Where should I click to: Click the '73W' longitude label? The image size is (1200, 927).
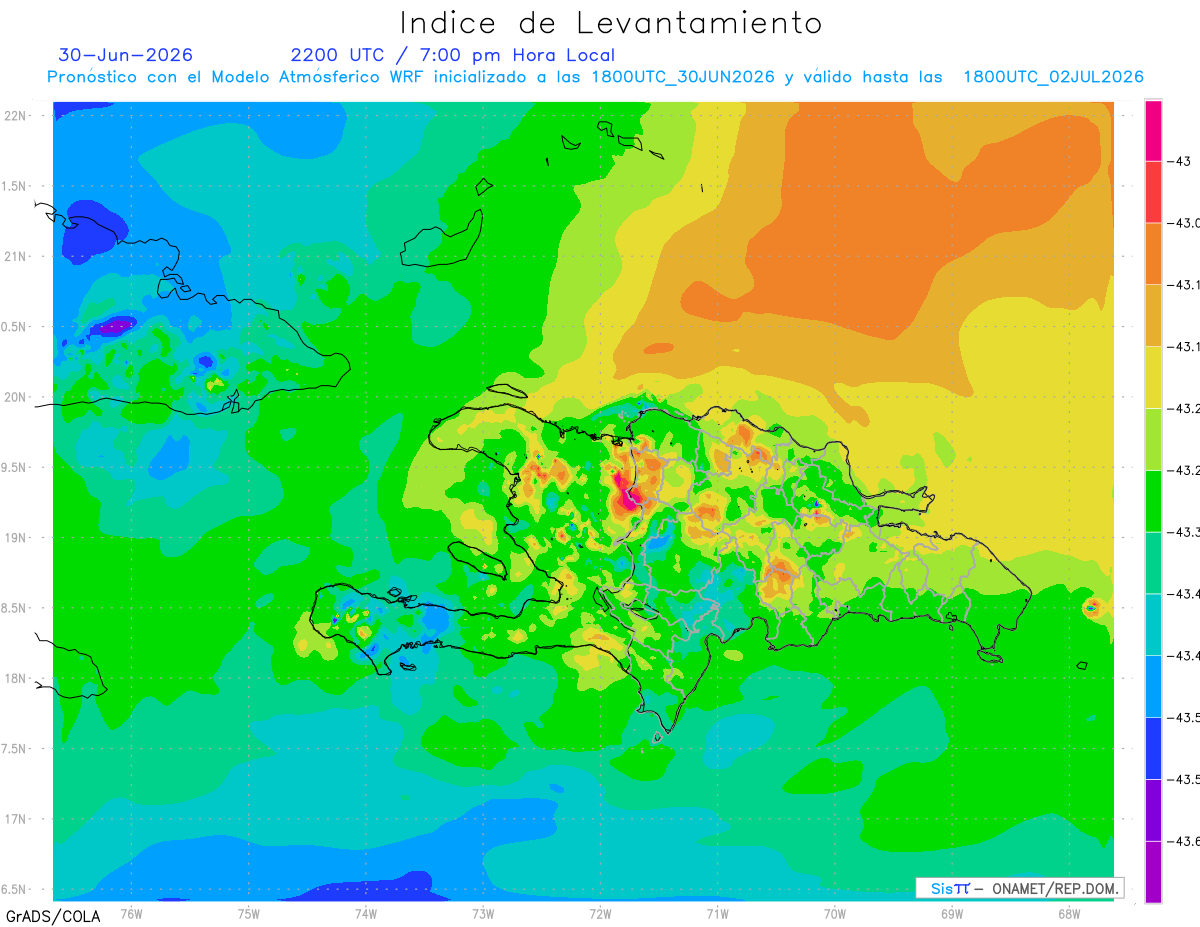483,914
